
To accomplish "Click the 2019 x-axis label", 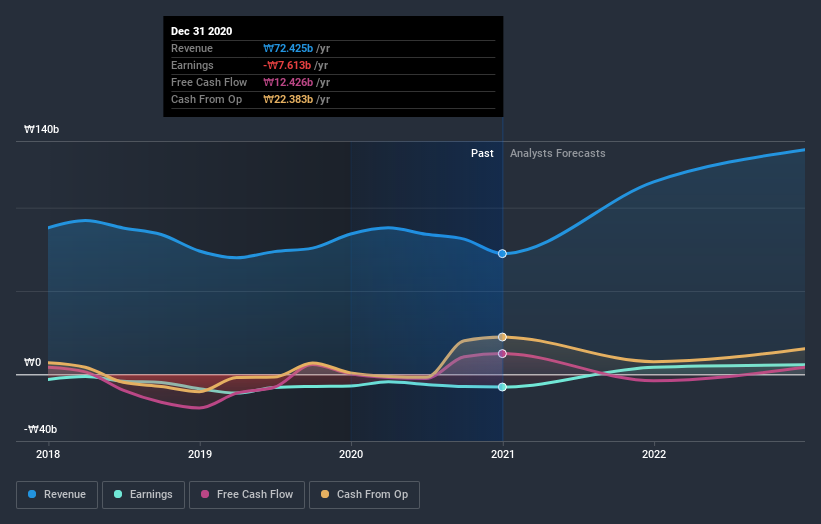I will click(200, 454).
